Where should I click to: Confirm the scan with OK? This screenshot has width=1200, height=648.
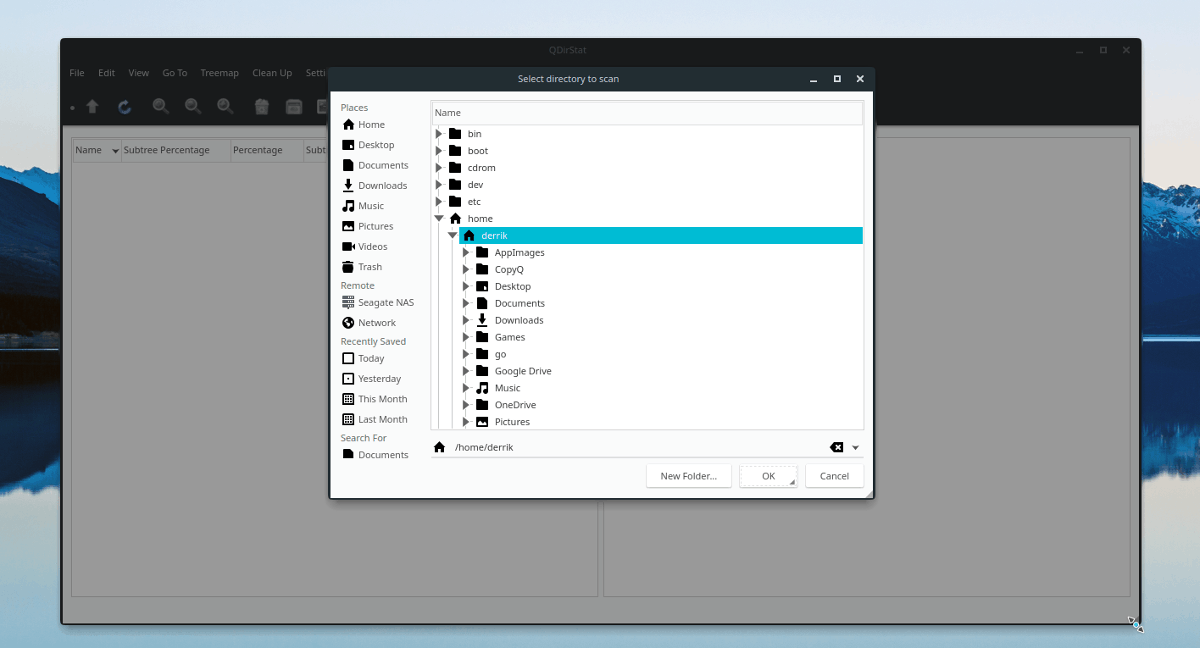click(x=767, y=475)
